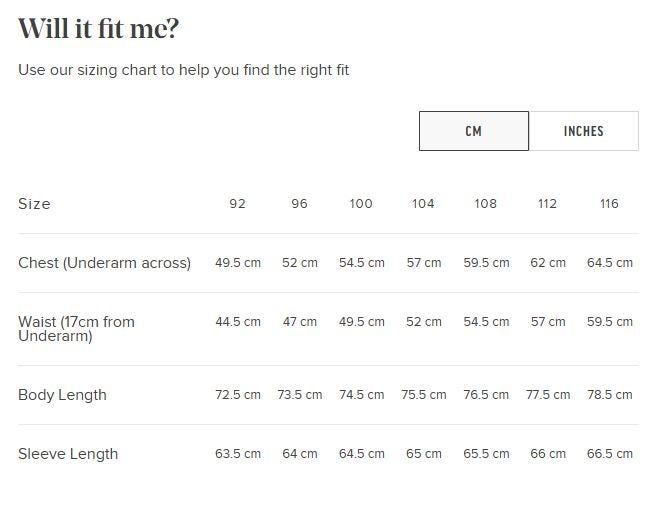The width and height of the screenshot is (660, 507).
Task: Click the 'Will it fit me?' heading
Action: [98, 29]
